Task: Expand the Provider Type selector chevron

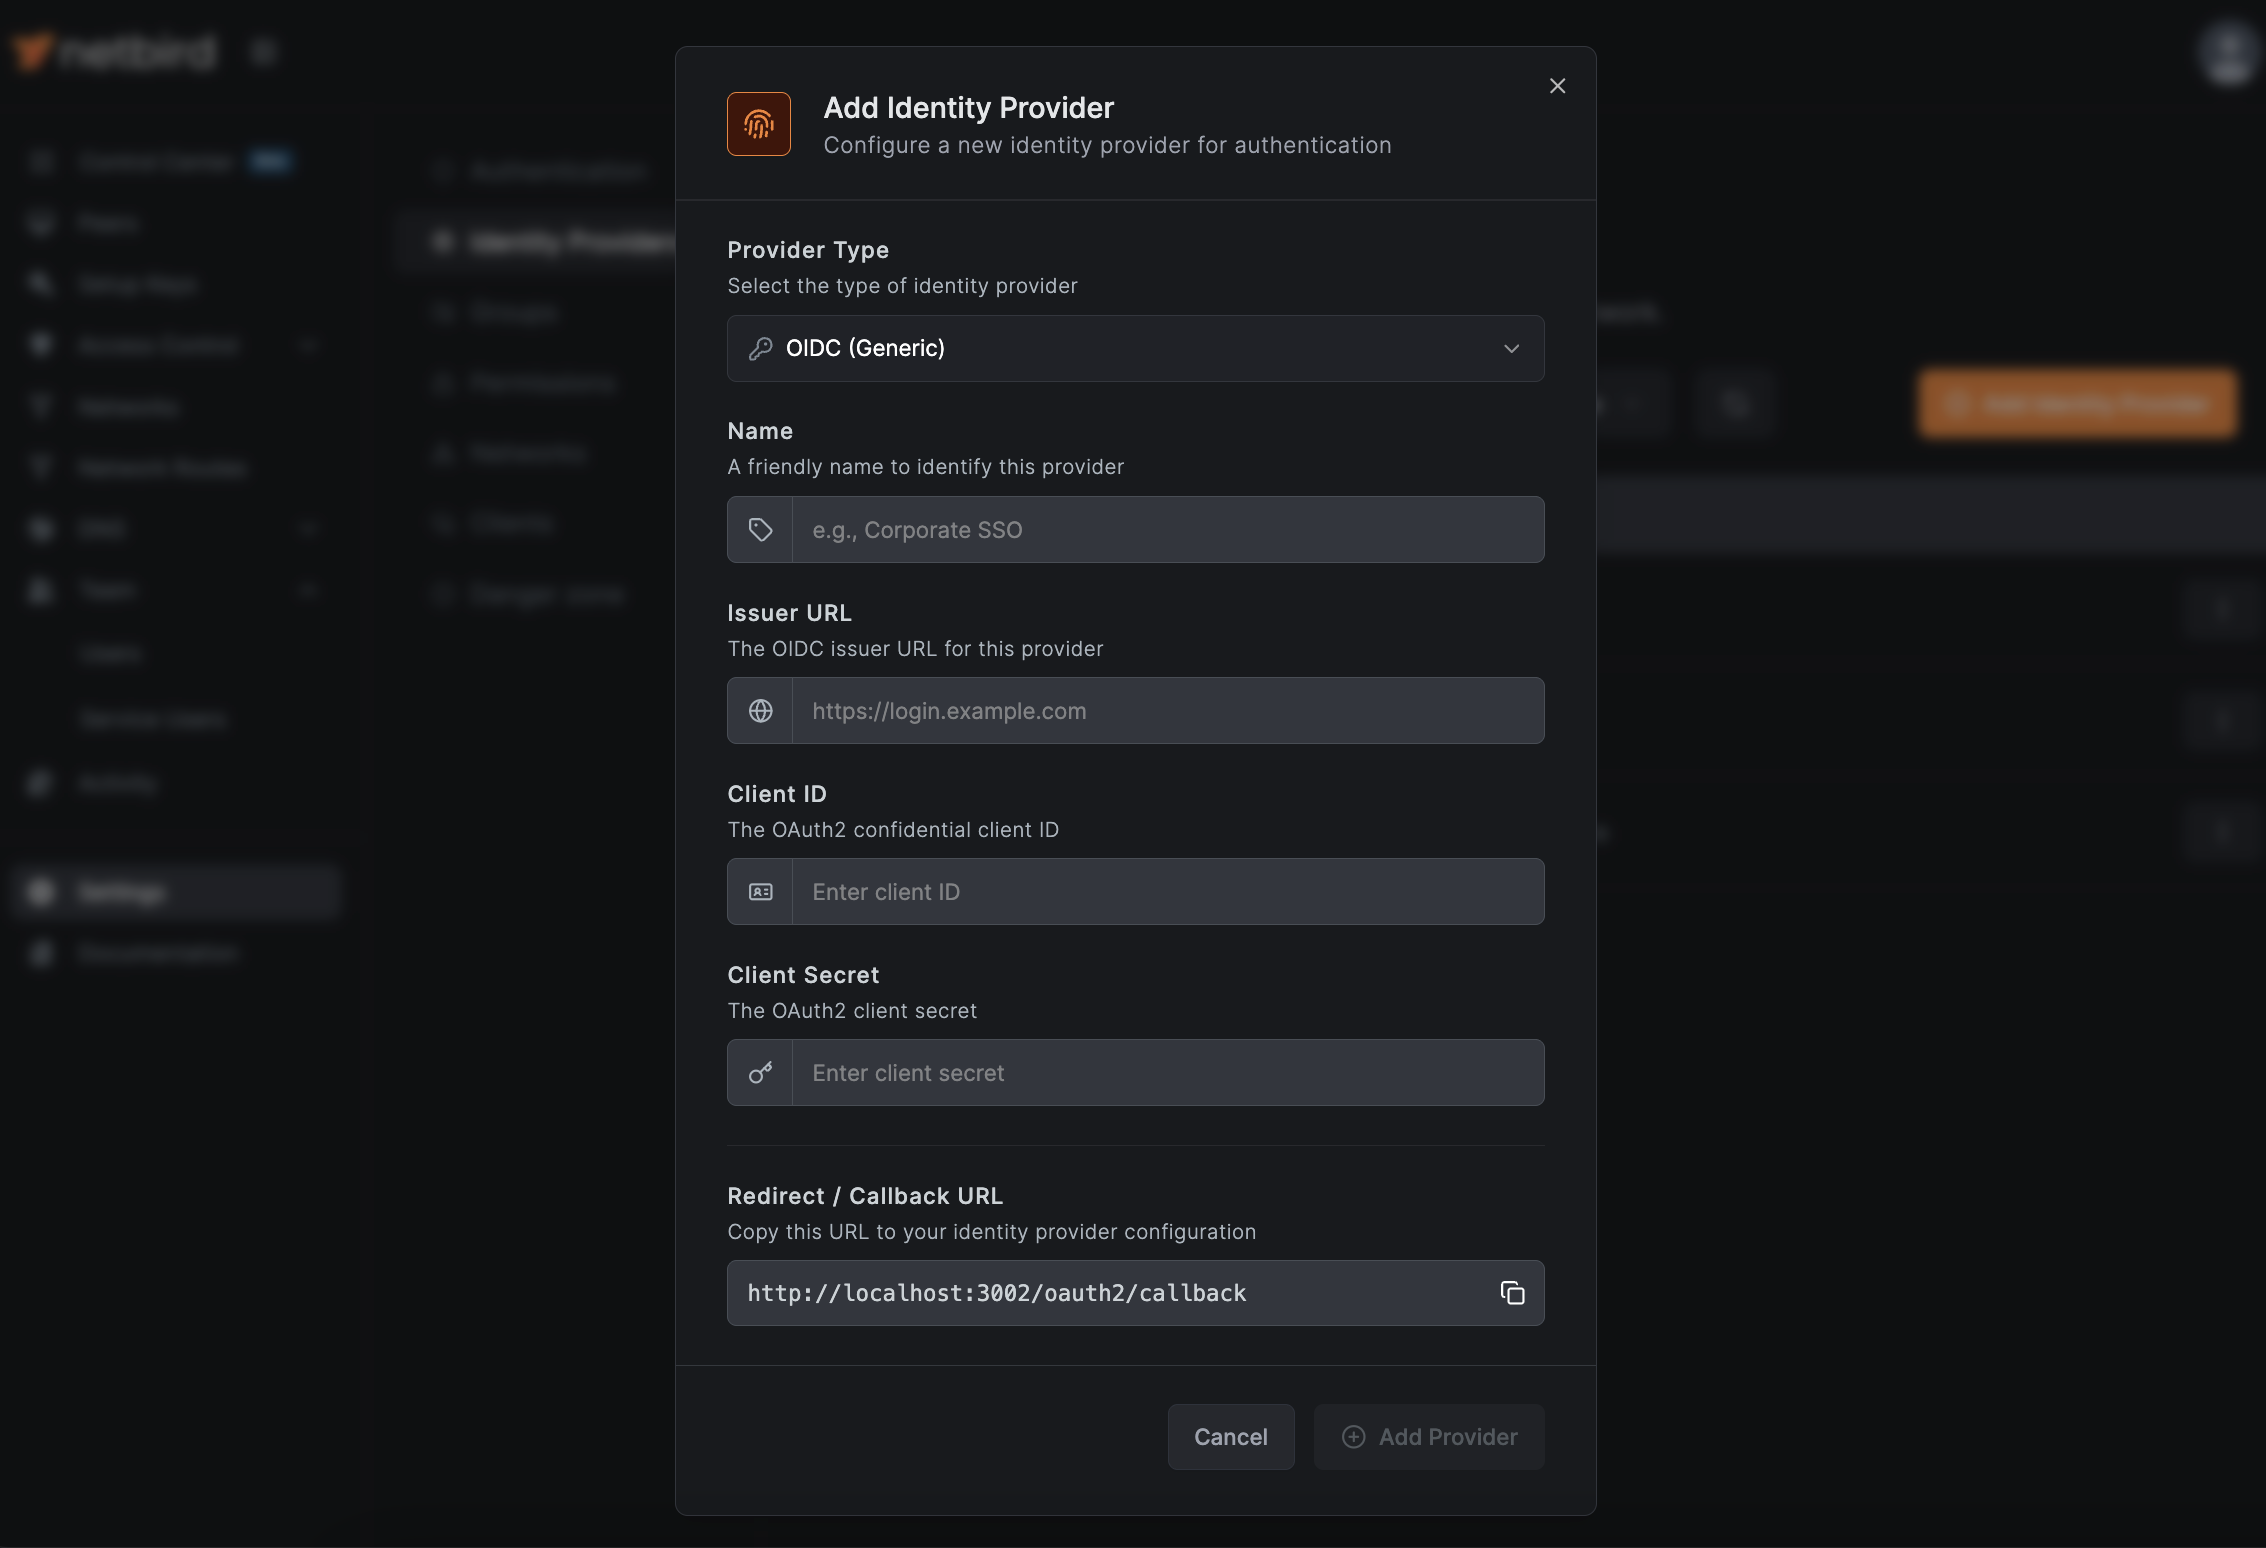Action: 1512,349
